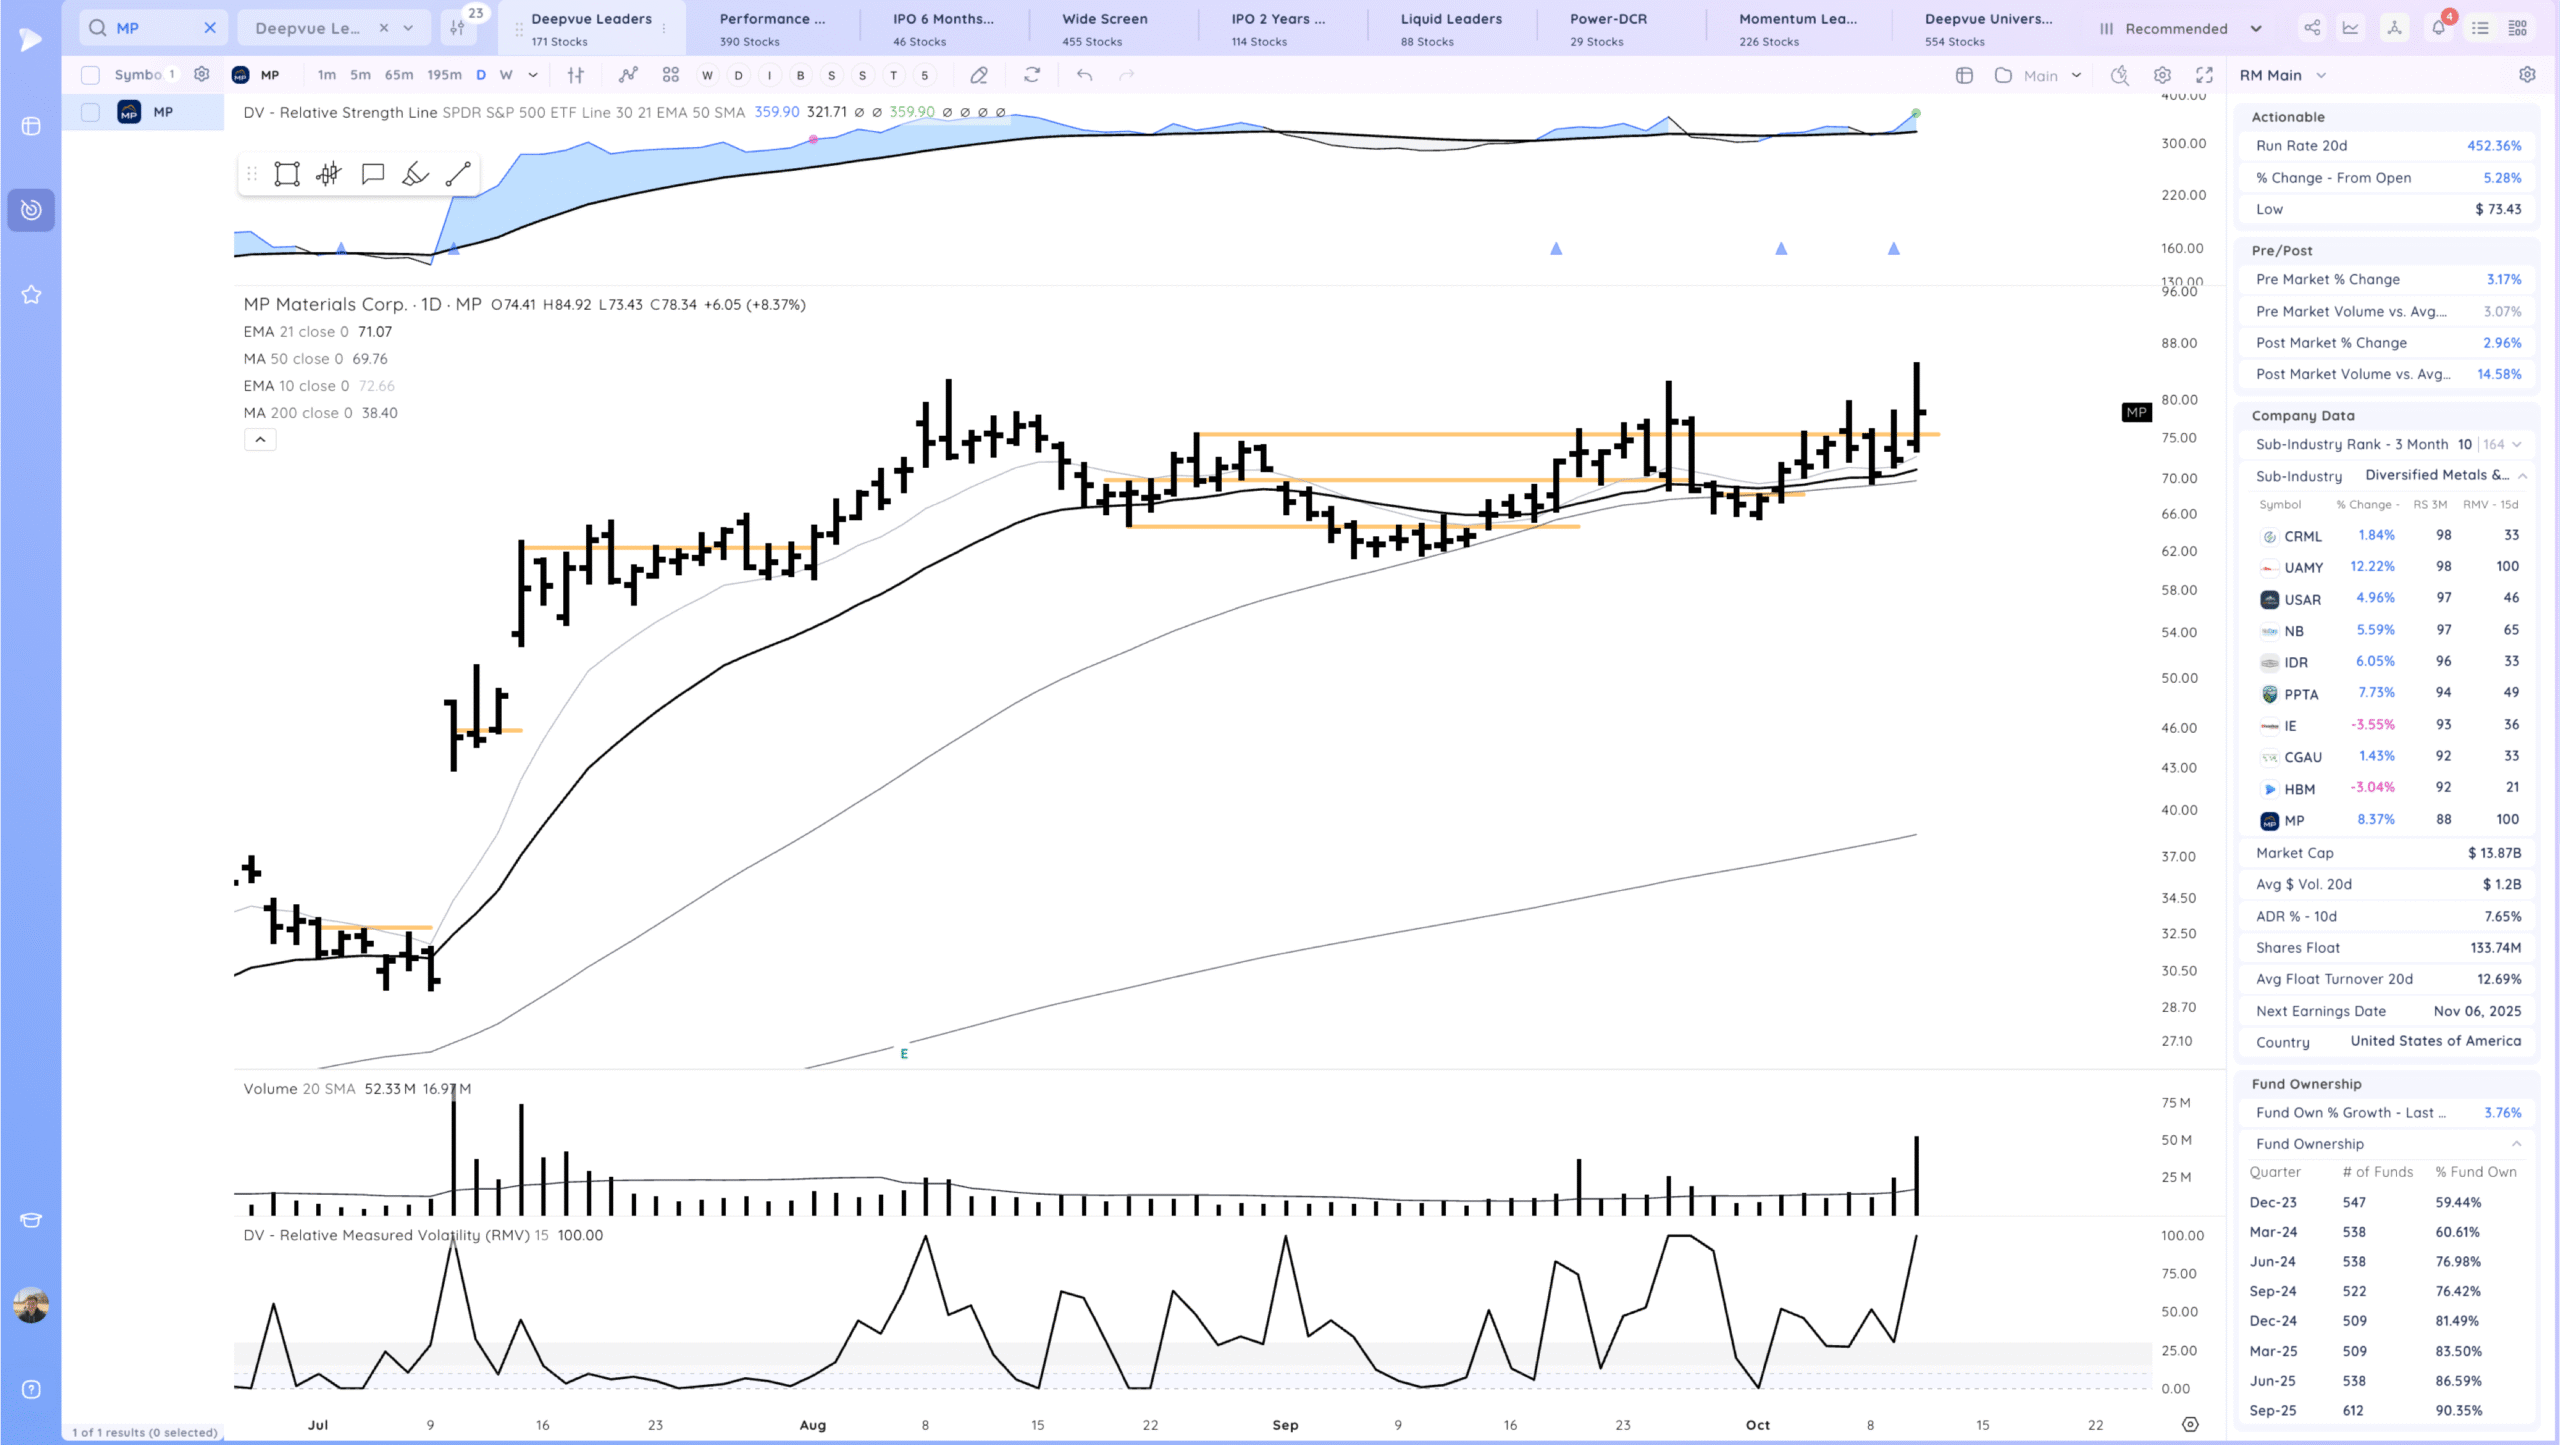
Task: Expand the timeframe dropdown chevron
Action: point(533,75)
